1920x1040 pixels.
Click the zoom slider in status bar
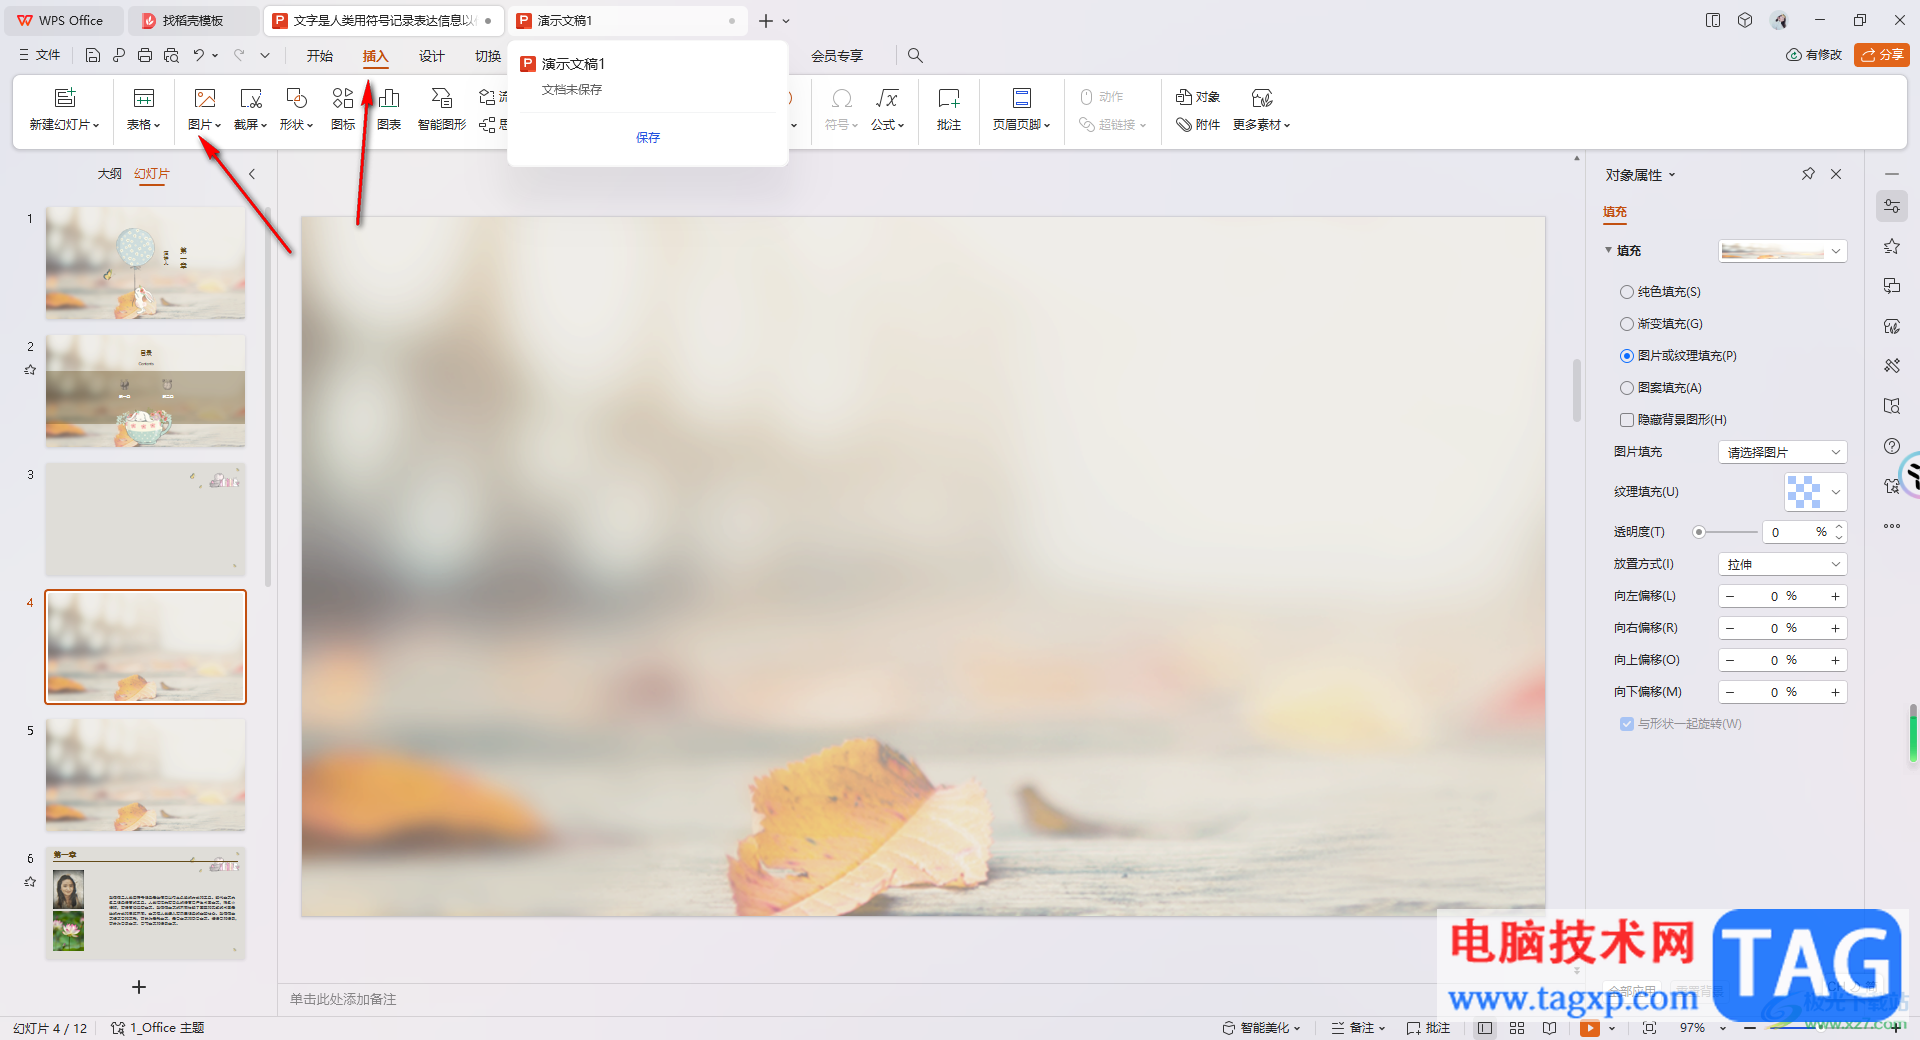click(1822, 1028)
